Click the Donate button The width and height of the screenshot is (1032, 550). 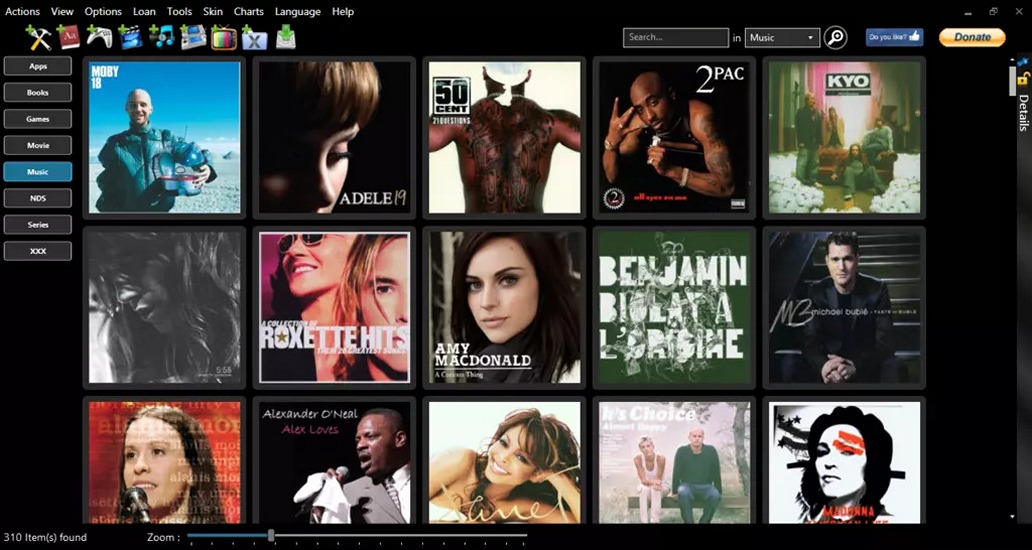pos(972,38)
